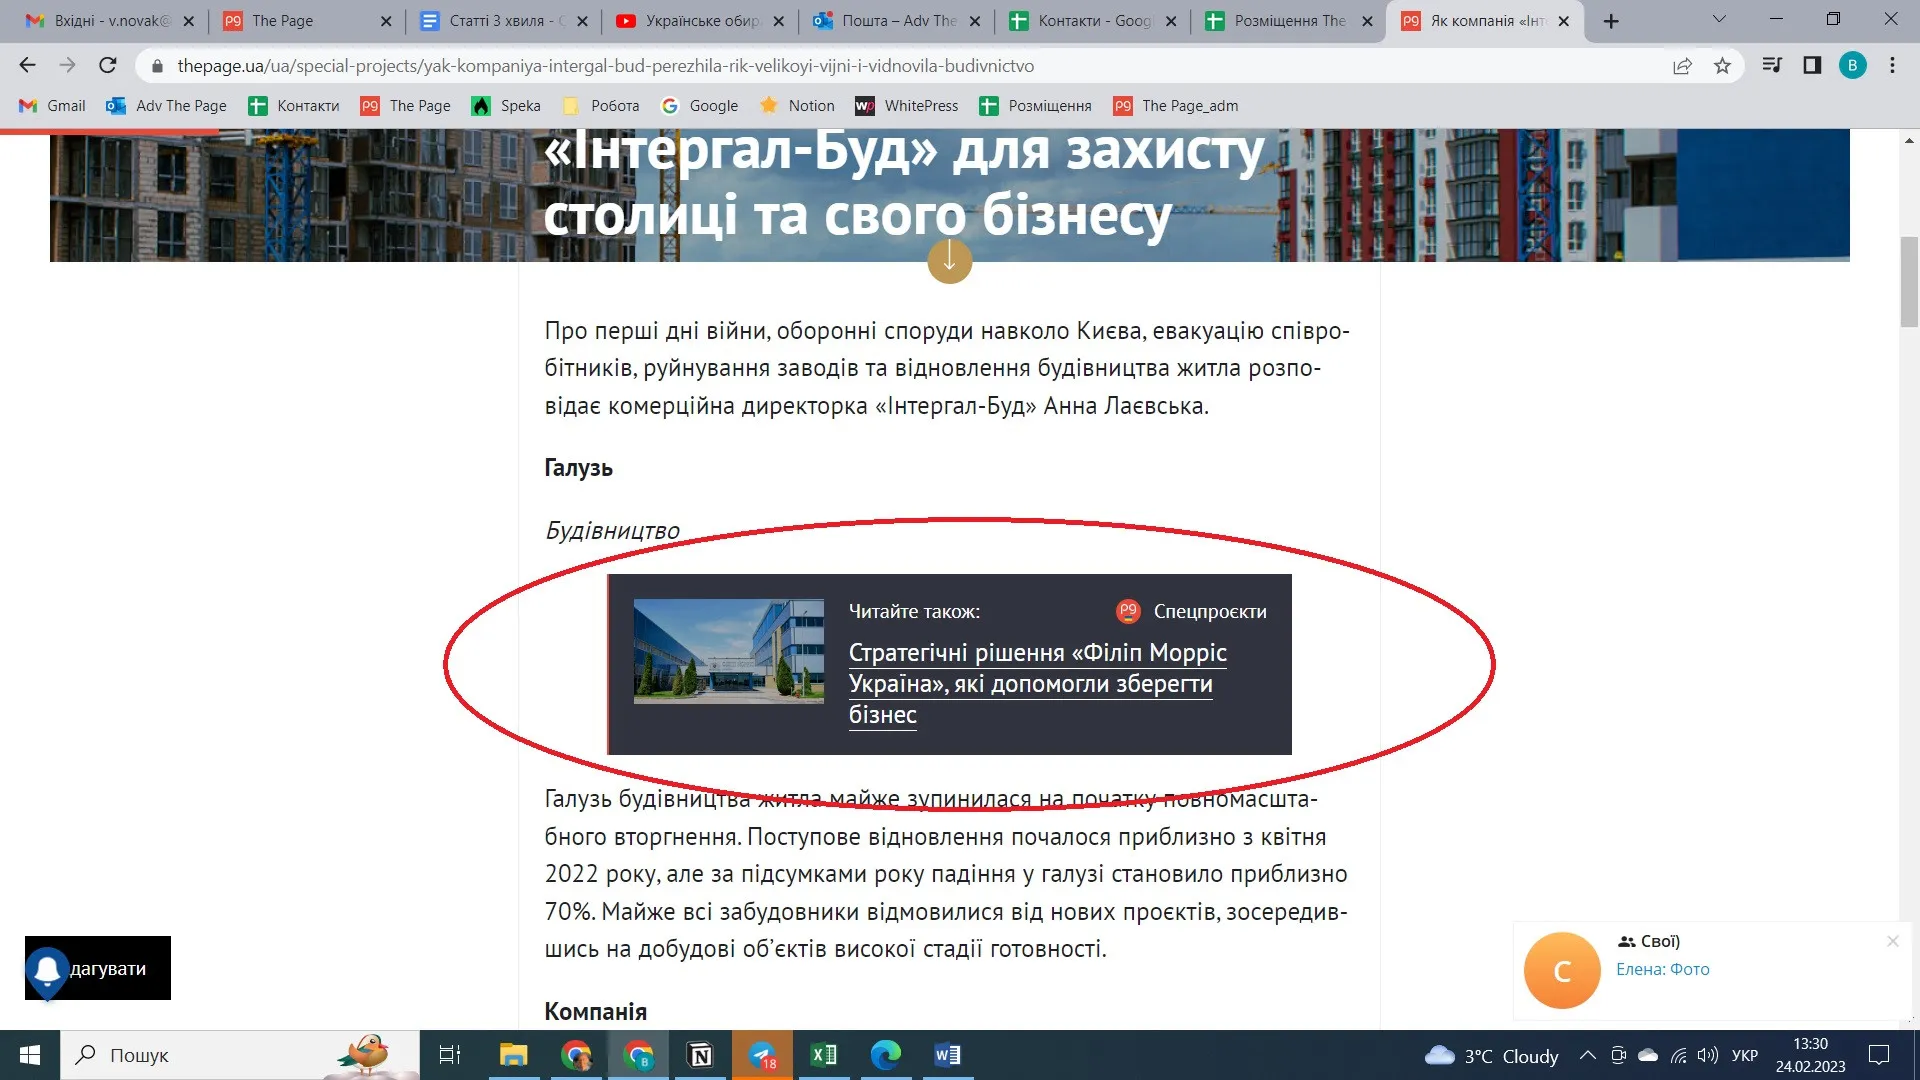
Task: Click the factory building thumbnail image
Action: click(x=728, y=651)
